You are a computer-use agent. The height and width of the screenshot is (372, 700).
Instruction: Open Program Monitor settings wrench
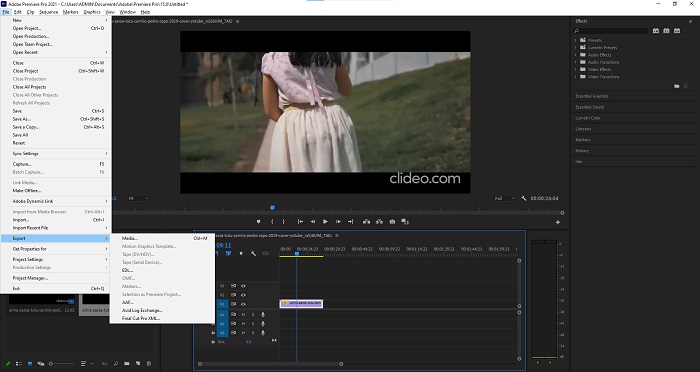coord(524,198)
